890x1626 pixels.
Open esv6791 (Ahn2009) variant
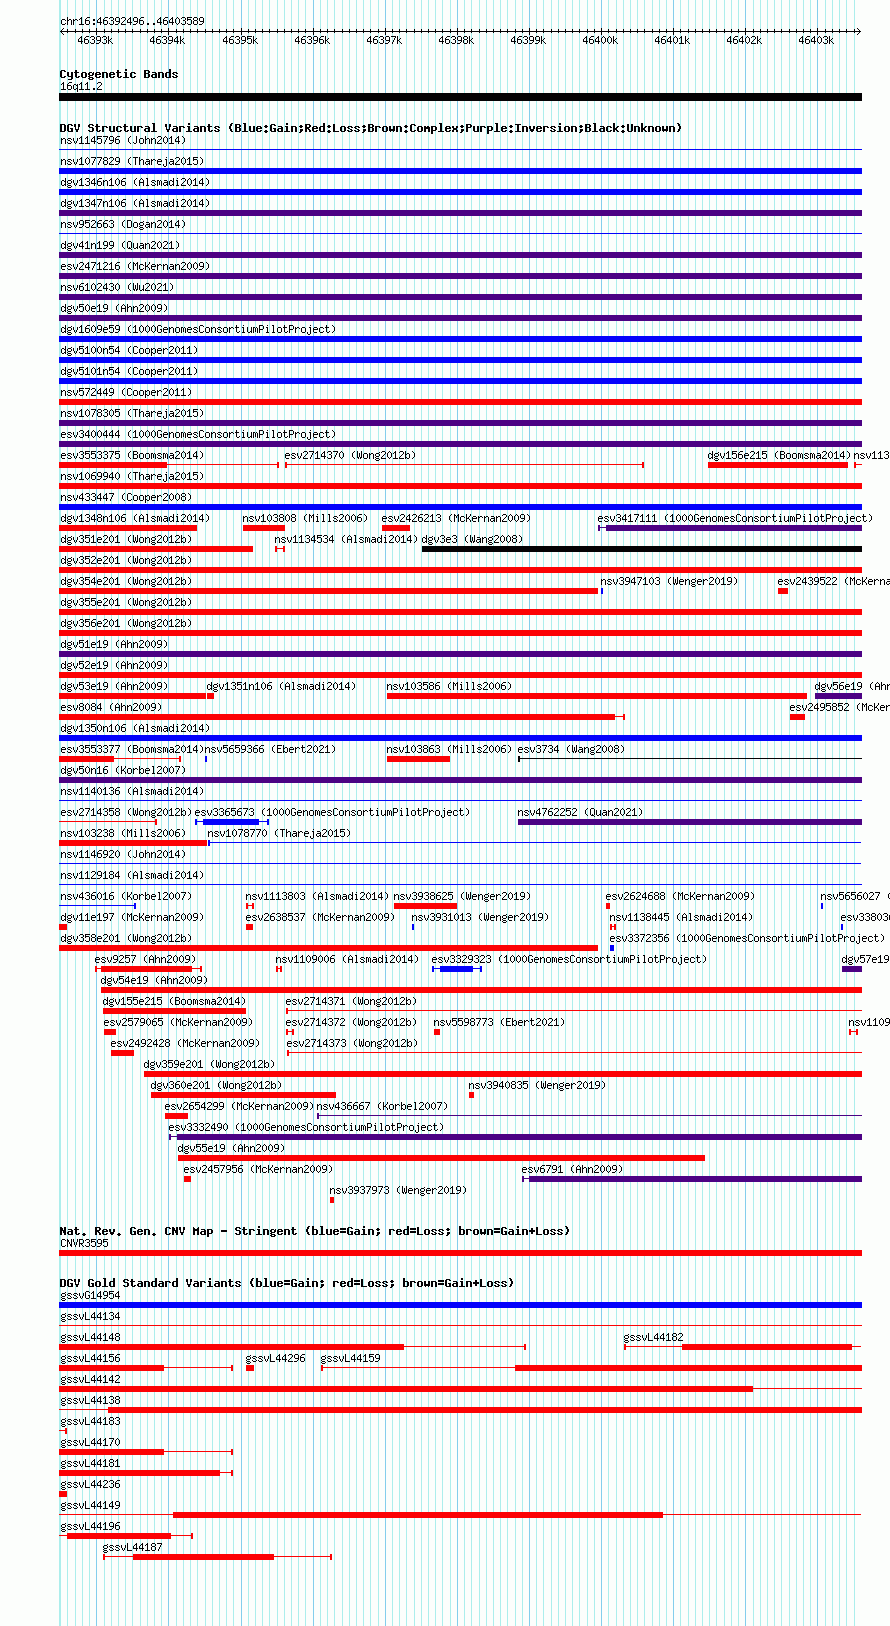click(x=572, y=1169)
